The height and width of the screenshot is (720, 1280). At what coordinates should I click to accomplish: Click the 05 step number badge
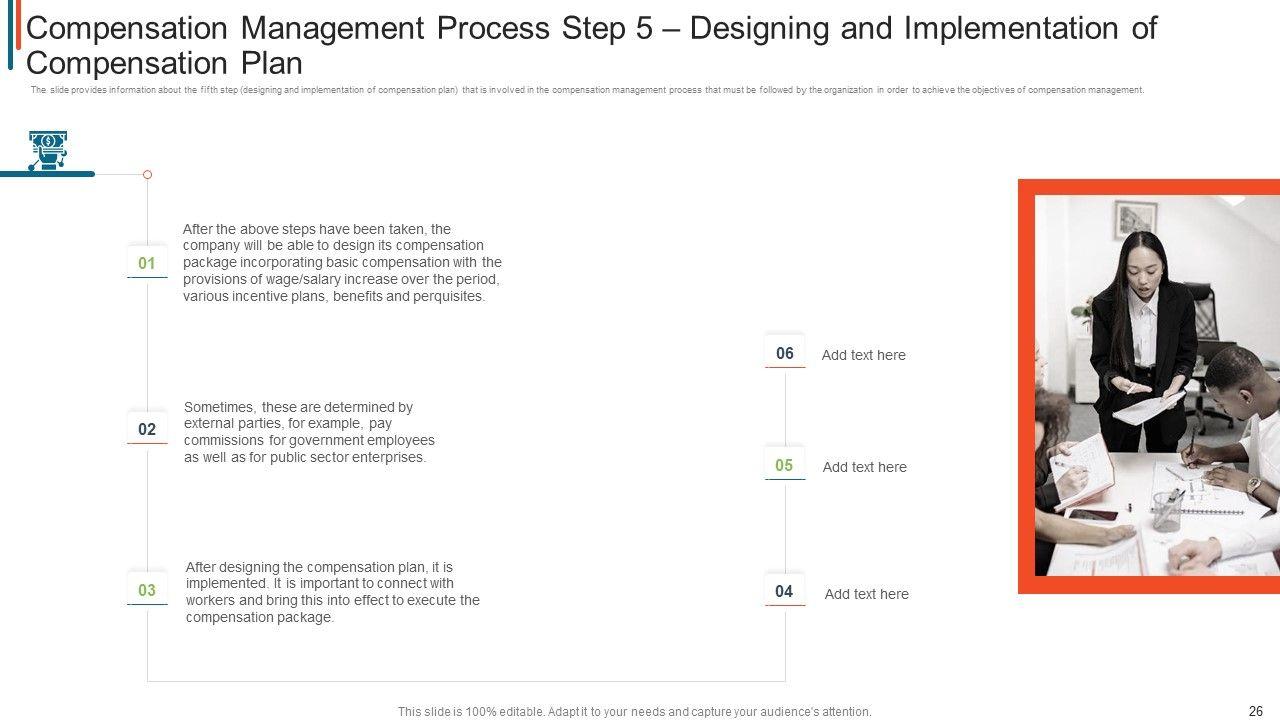pos(784,465)
